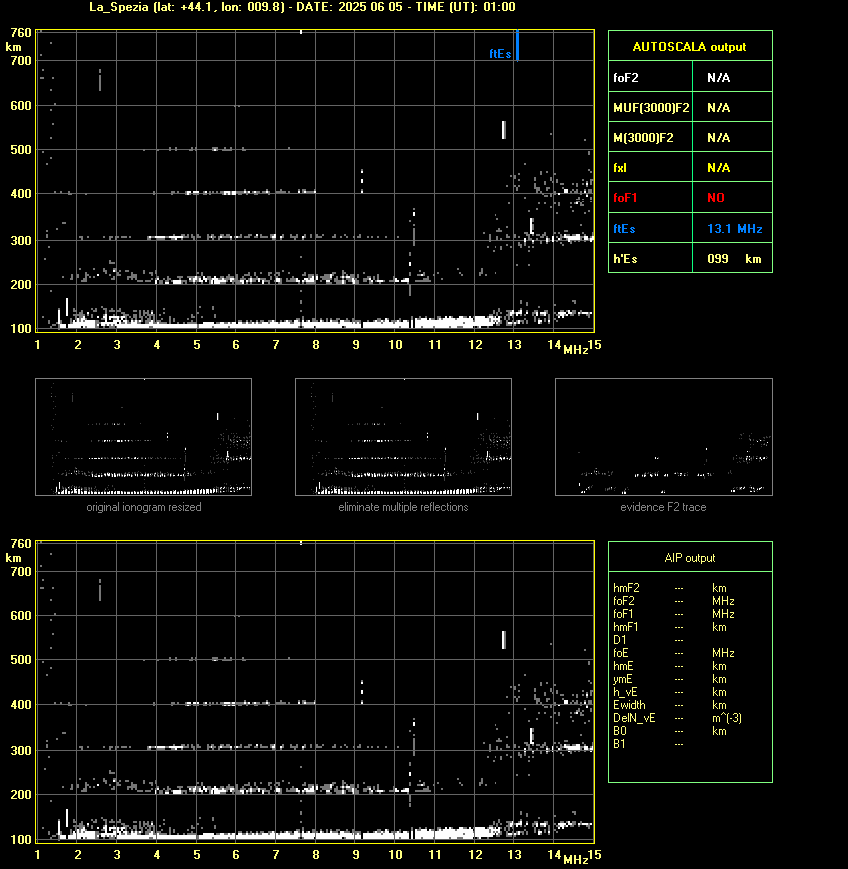Click the 'original ionogram resized' thumbnail
This screenshot has width=848, height=869.
tap(144, 437)
